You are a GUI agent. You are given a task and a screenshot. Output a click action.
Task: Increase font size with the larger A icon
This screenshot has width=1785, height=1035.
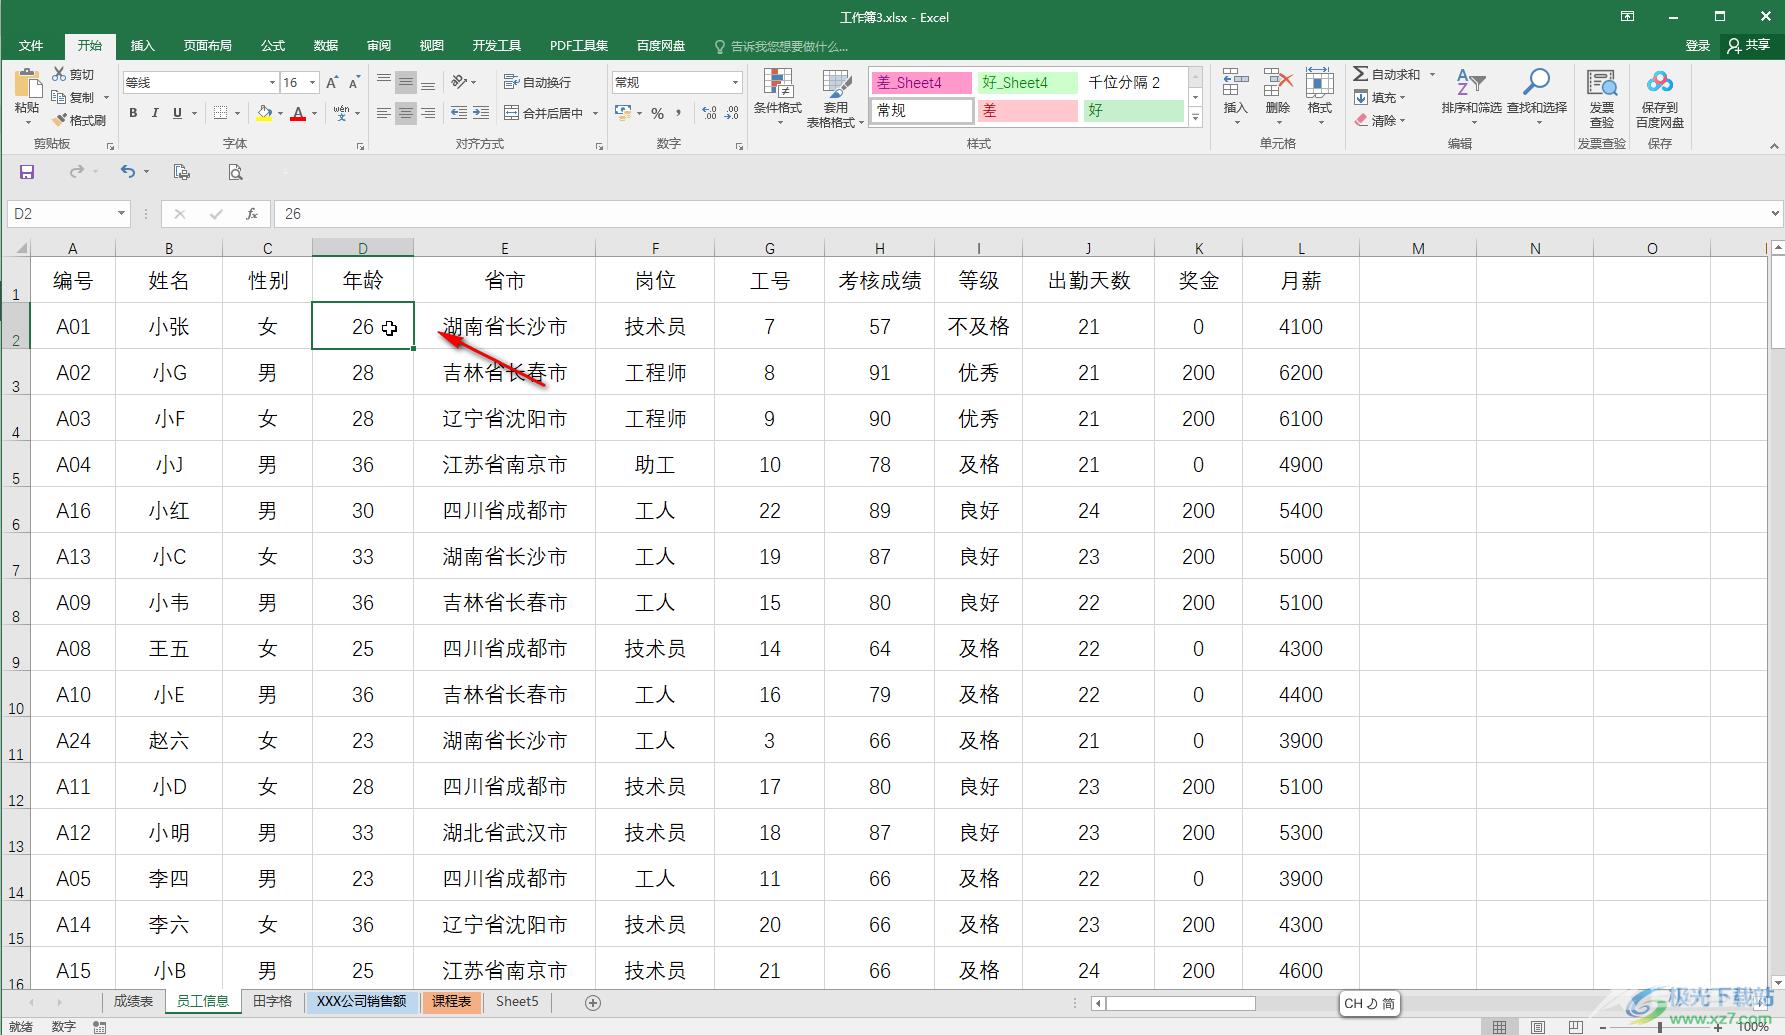332,82
